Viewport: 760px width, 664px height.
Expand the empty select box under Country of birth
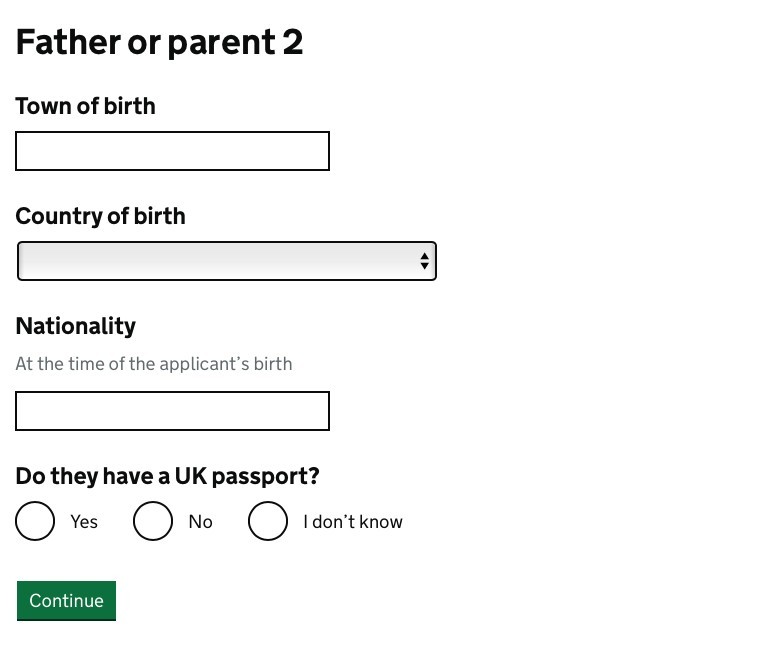tap(226, 261)
